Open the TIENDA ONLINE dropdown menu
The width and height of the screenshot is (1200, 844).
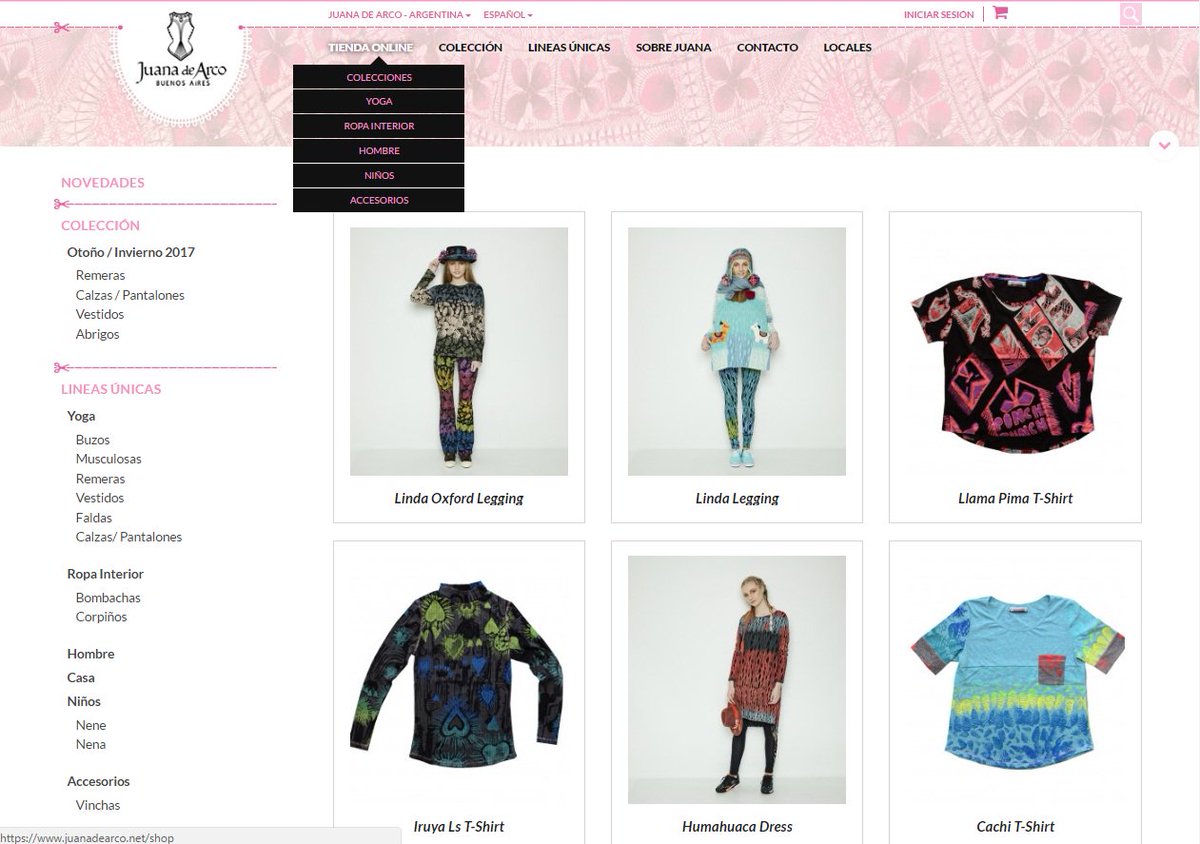point(370,47)
